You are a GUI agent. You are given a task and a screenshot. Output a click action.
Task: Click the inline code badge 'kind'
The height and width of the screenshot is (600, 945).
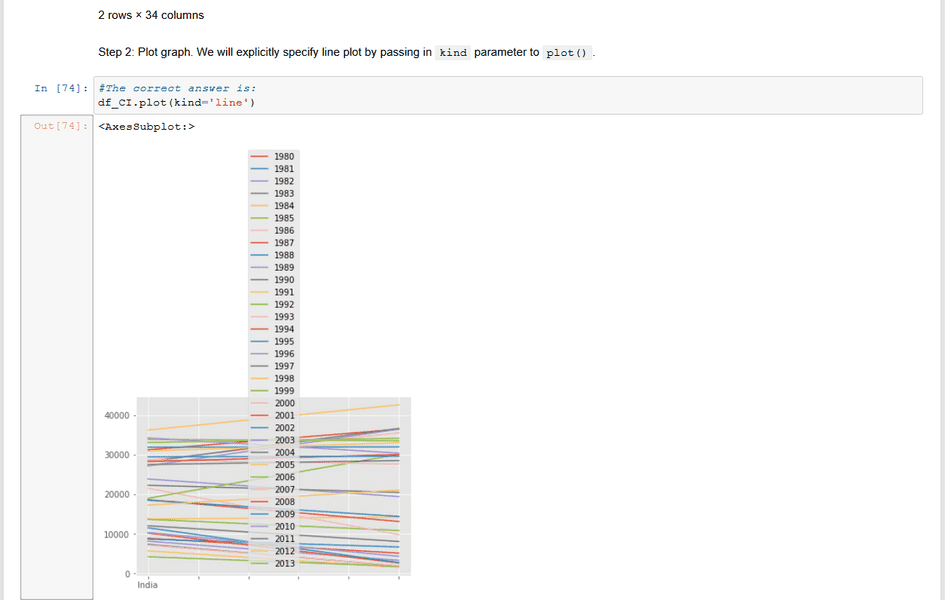(453, 52)
